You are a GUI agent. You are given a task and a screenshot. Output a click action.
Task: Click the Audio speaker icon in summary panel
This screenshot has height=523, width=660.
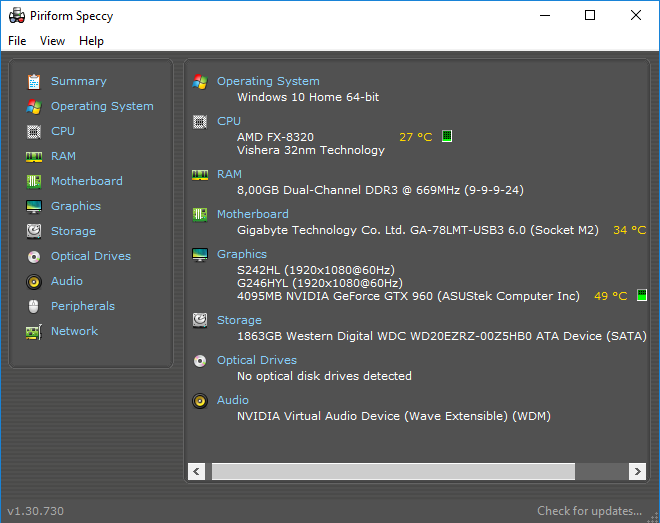(x=200, y=401)
